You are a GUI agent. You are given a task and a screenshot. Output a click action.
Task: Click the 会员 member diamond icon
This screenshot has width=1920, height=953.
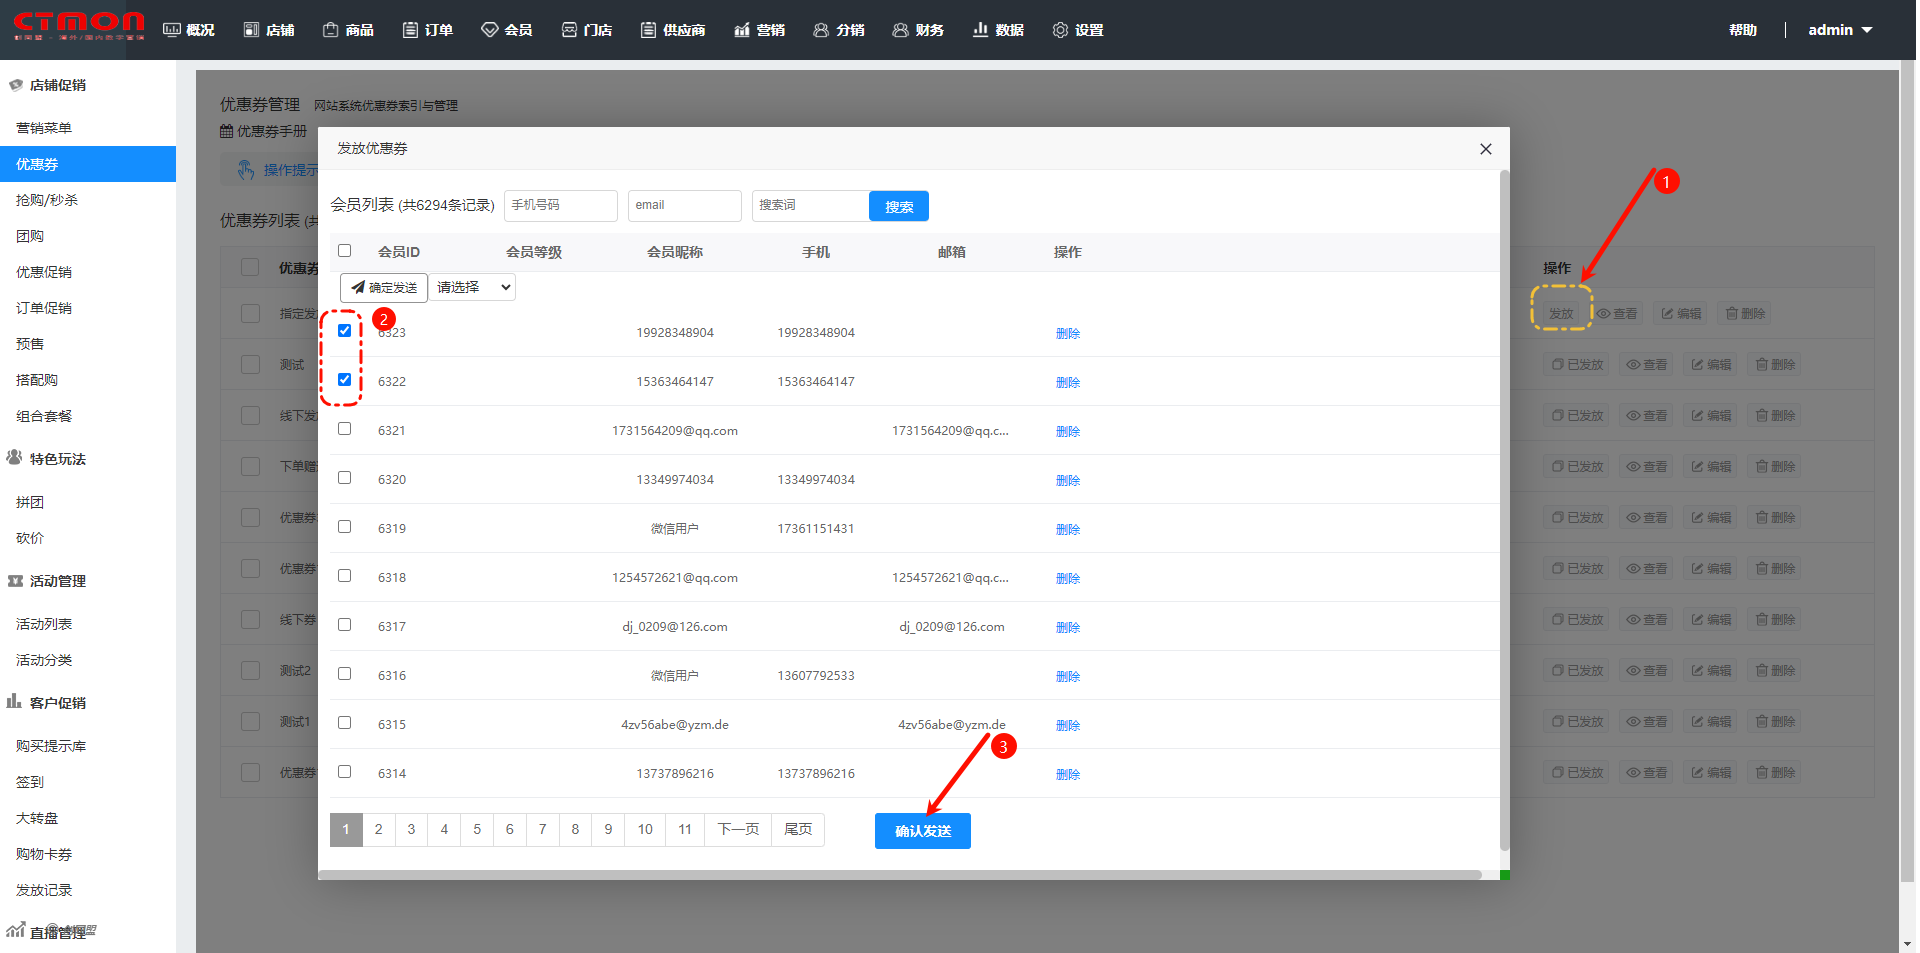489,30
